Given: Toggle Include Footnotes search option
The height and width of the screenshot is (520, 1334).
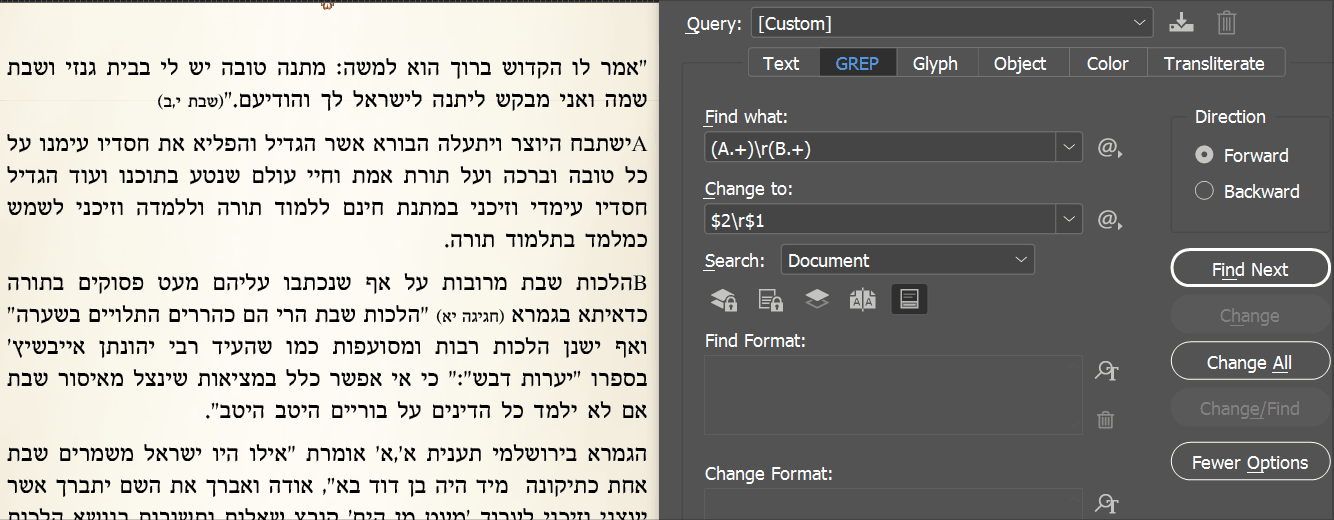Looking at the screenshot, I should [x=908, y=299].
